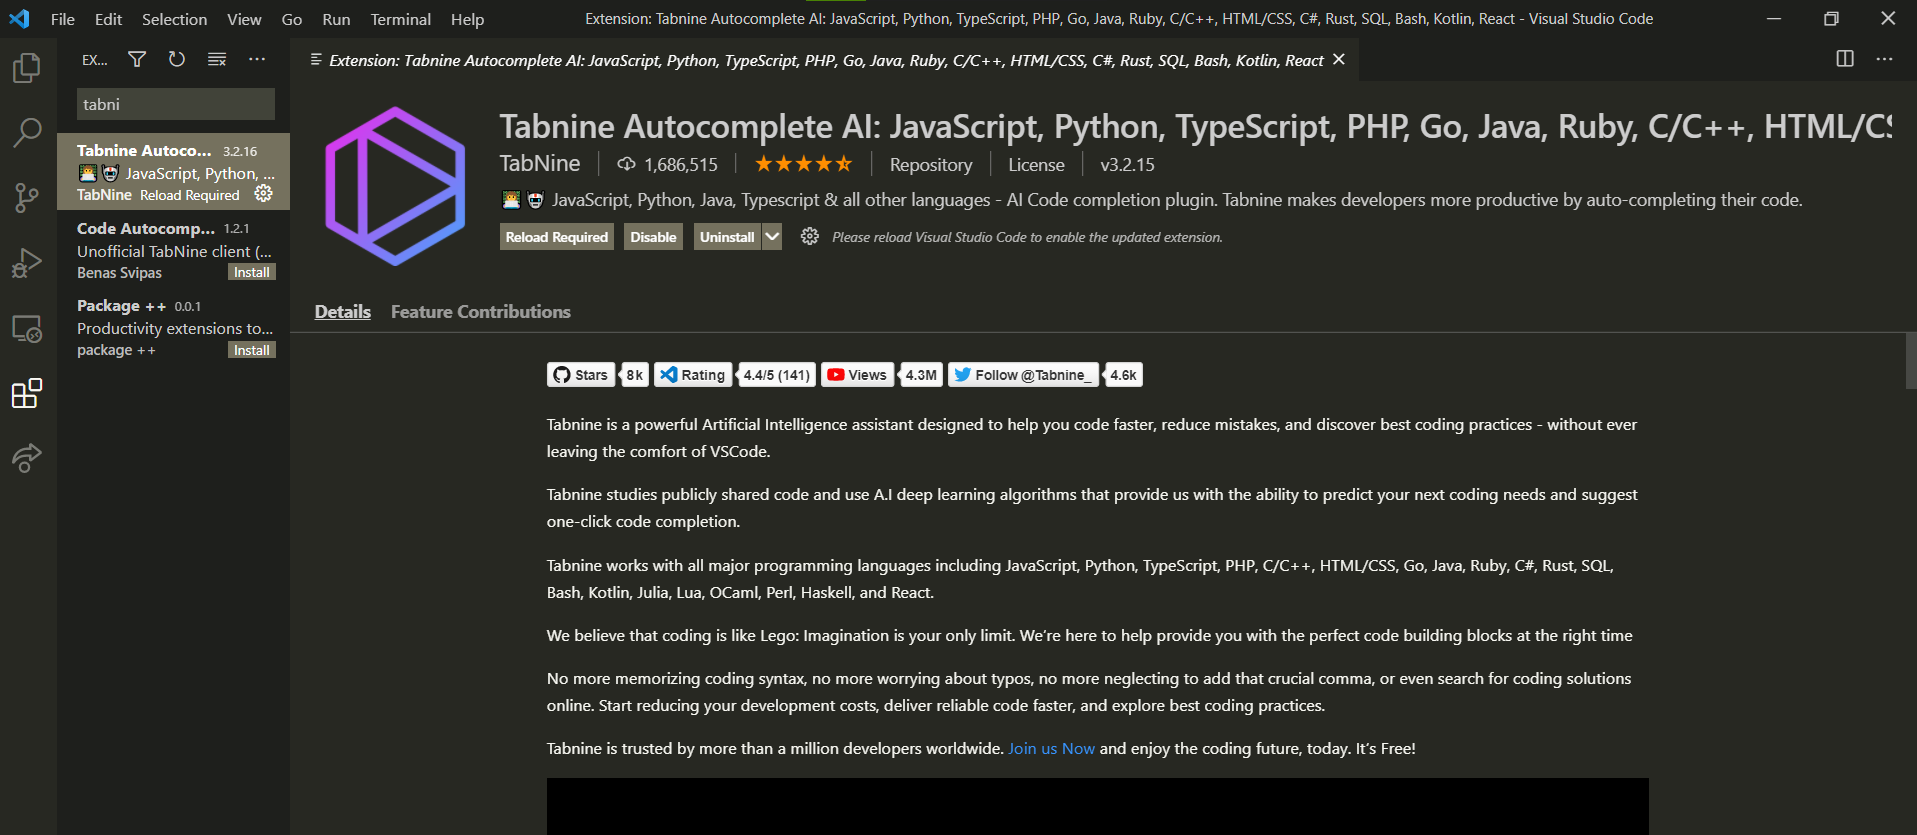The height and width of the screenshot is (835, 1917).
Task: Open the Follow @Tabnine_ Twitter badge
Action: tap(1023, 375)
